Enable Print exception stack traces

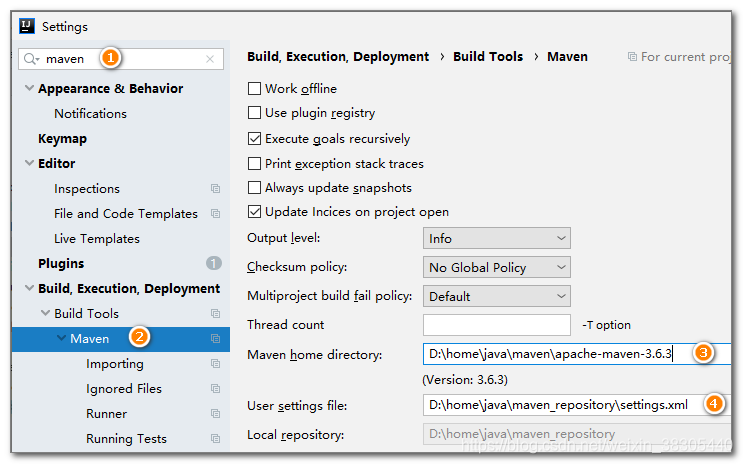(x=254, y=164)
